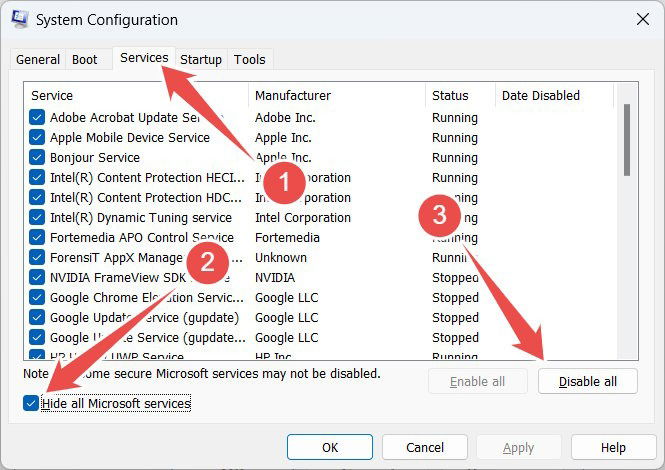
Task: Click the OK button
Action: pyautogui.click(x=330, y=447)
